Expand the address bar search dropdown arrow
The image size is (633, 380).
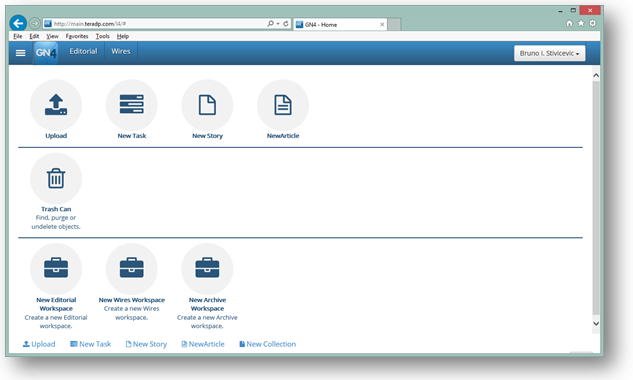tap(278, 23)
